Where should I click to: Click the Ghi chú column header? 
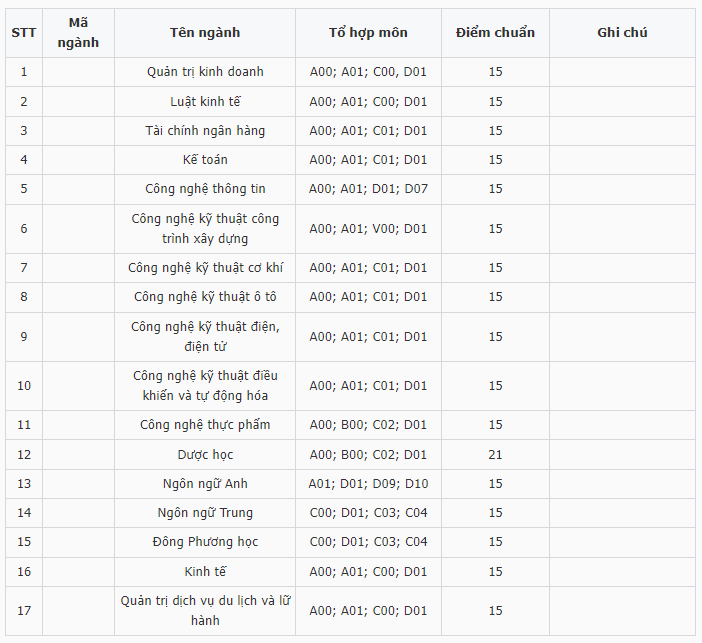pyautogui.click(x=622, y=33)
